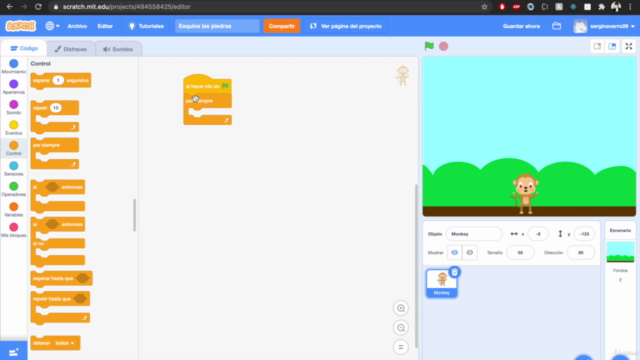The height and width of the screenshot is (360, 640).
Task: Open the Mis bloques category
Action: click(13, 230)
